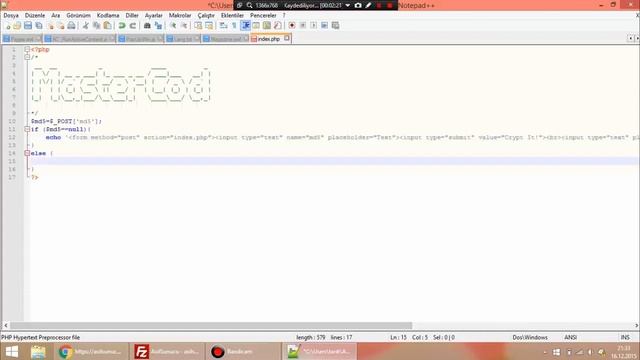Click the Copy toolbar icon
Image resolution: width=640 pixels, height=360 pixels.
[x=97, y=26]
